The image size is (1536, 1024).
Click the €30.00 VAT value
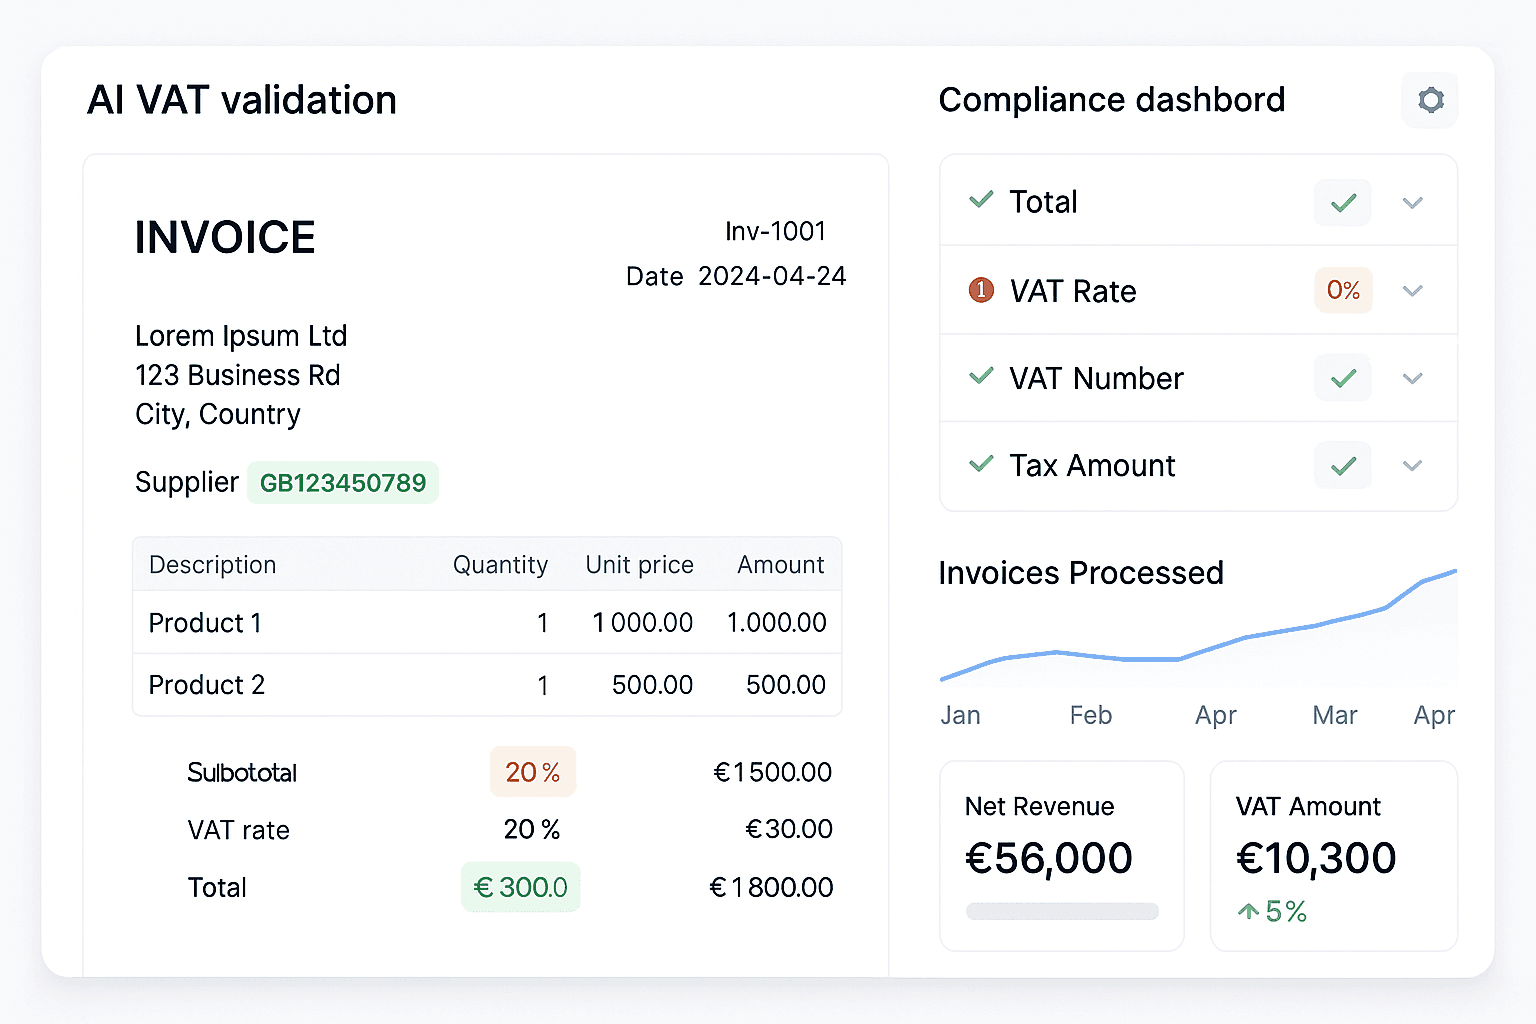[789, 829]
